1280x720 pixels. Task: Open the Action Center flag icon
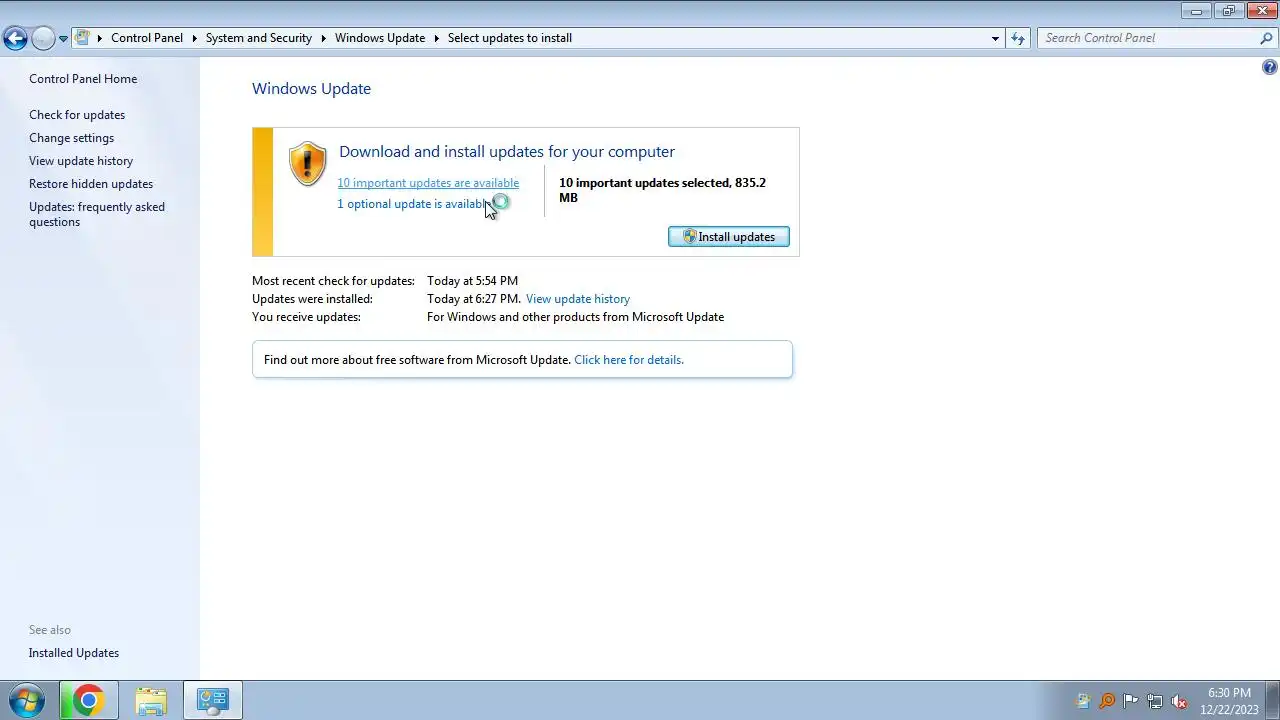1131,701
